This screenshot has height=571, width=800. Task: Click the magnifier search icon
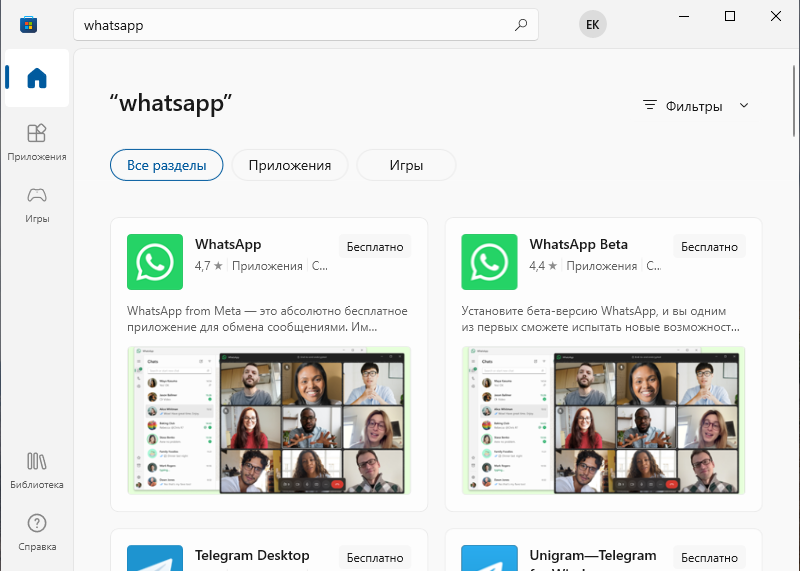click(x=521, y=24)
